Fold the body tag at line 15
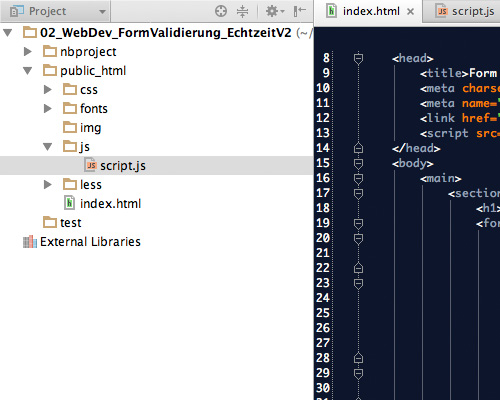This screenshot has width=500, height=400. 358,164
